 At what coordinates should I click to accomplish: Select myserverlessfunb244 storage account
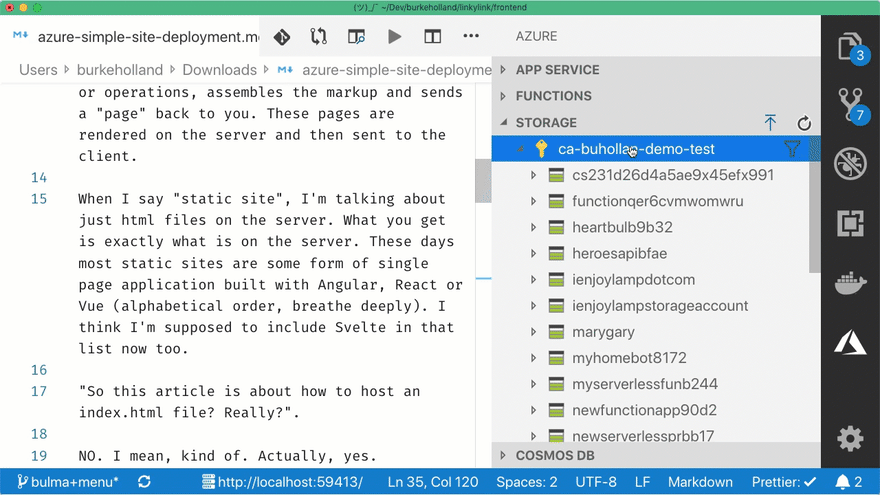645,384
